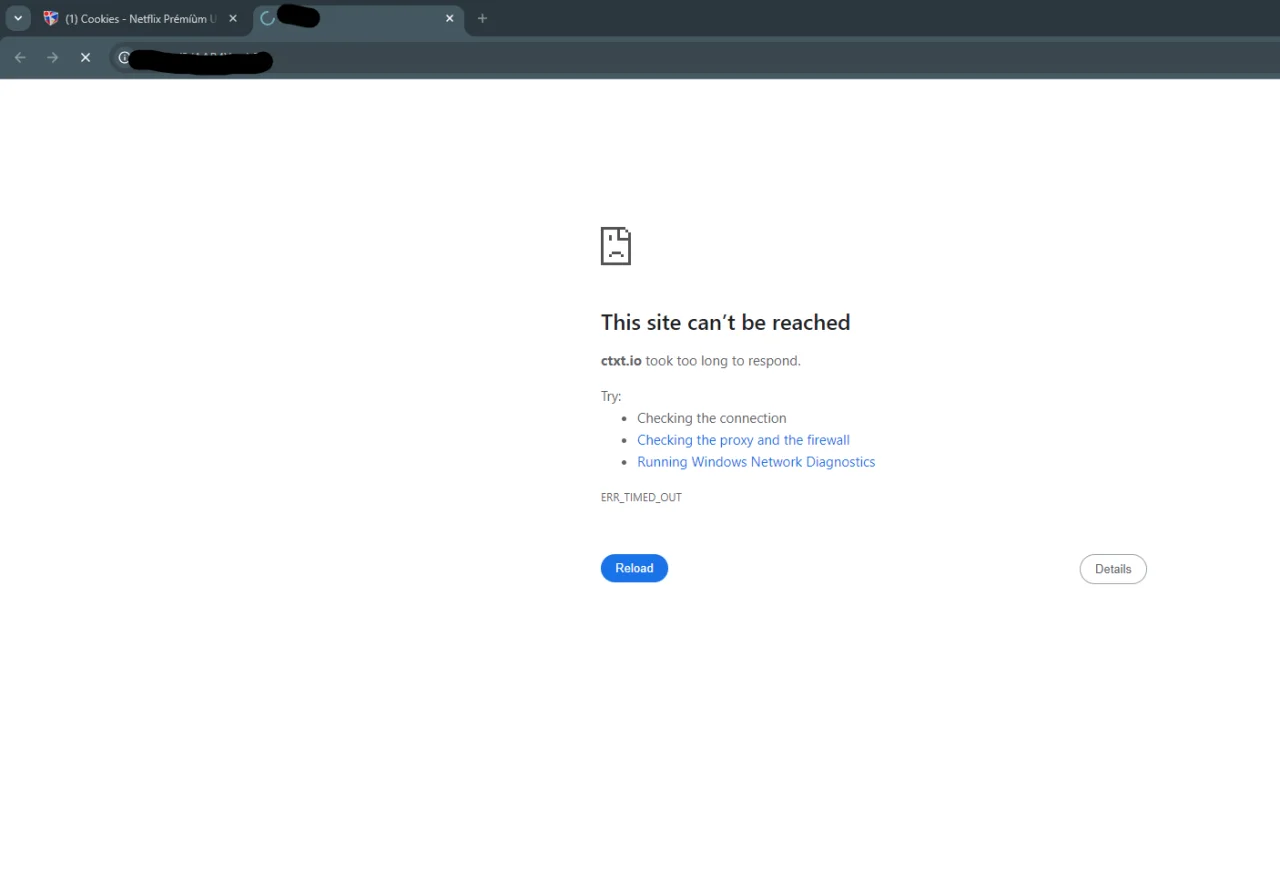This screenshot has height=874, width=1280.
Task: Open the Details button
Action: (x=1113, y=569)
